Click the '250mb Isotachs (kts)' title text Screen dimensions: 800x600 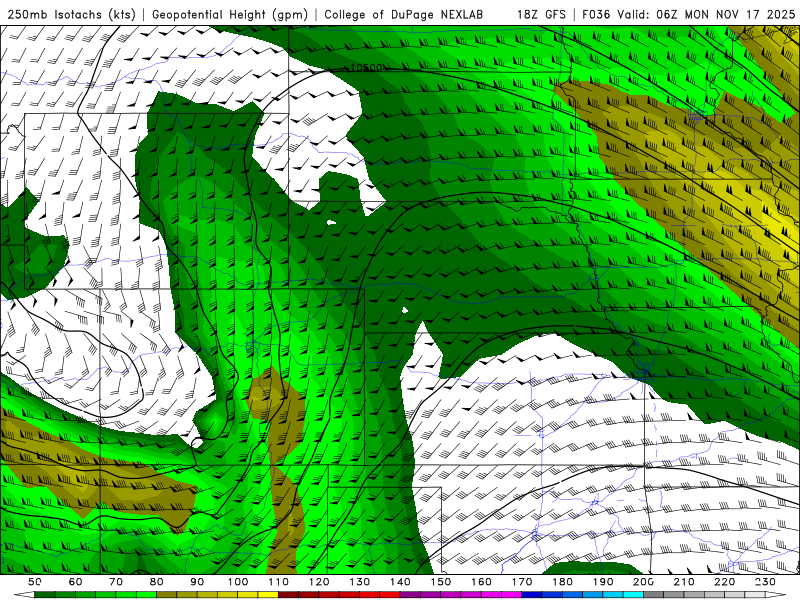[71, 15]
